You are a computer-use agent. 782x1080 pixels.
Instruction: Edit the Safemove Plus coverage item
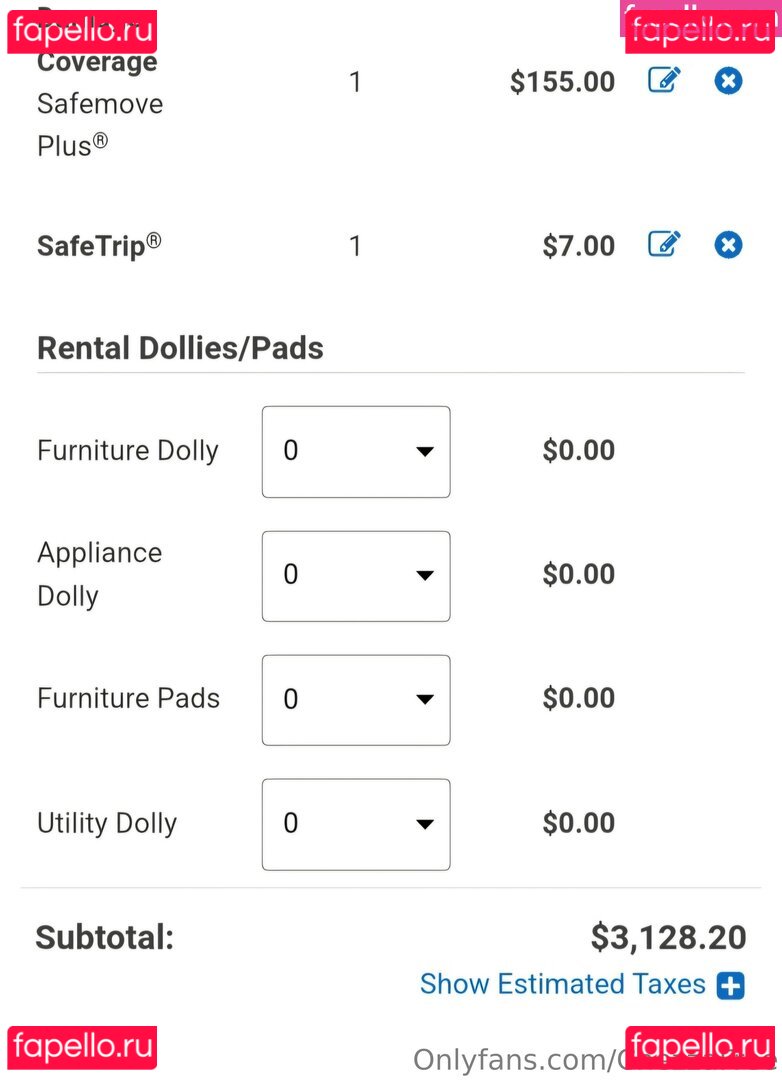point(664,81)
